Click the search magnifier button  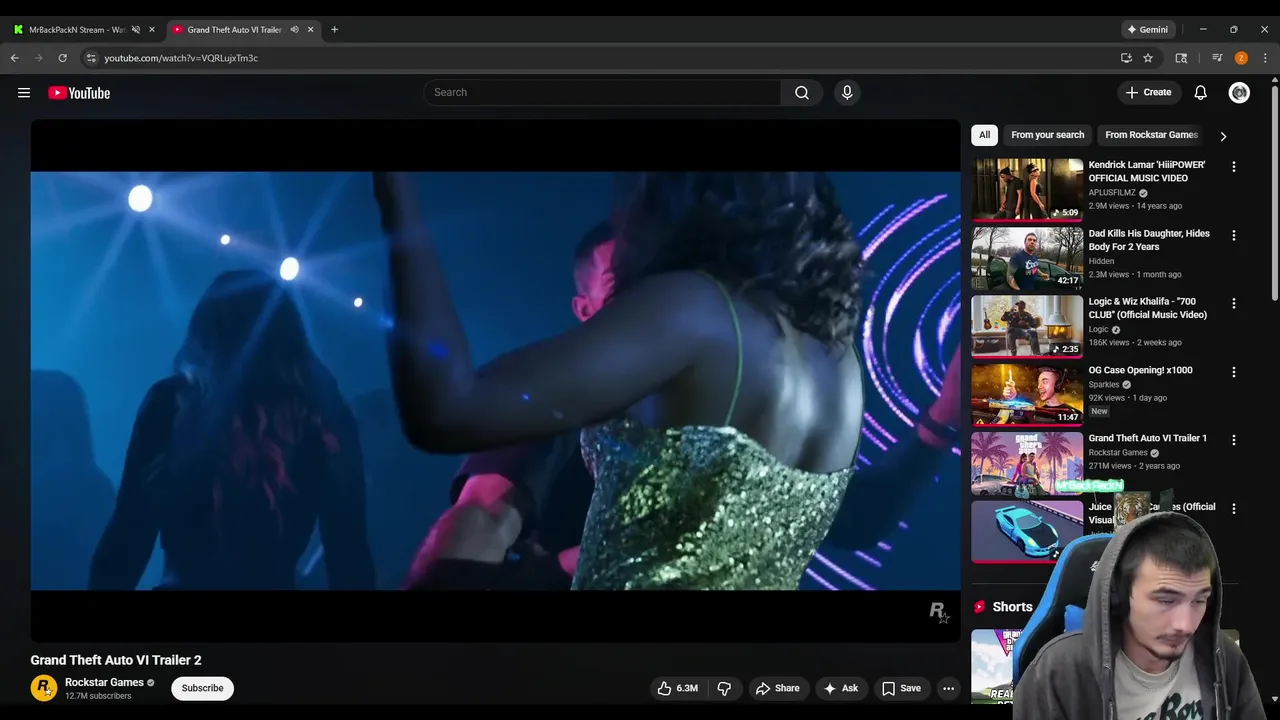click(802, 93)
